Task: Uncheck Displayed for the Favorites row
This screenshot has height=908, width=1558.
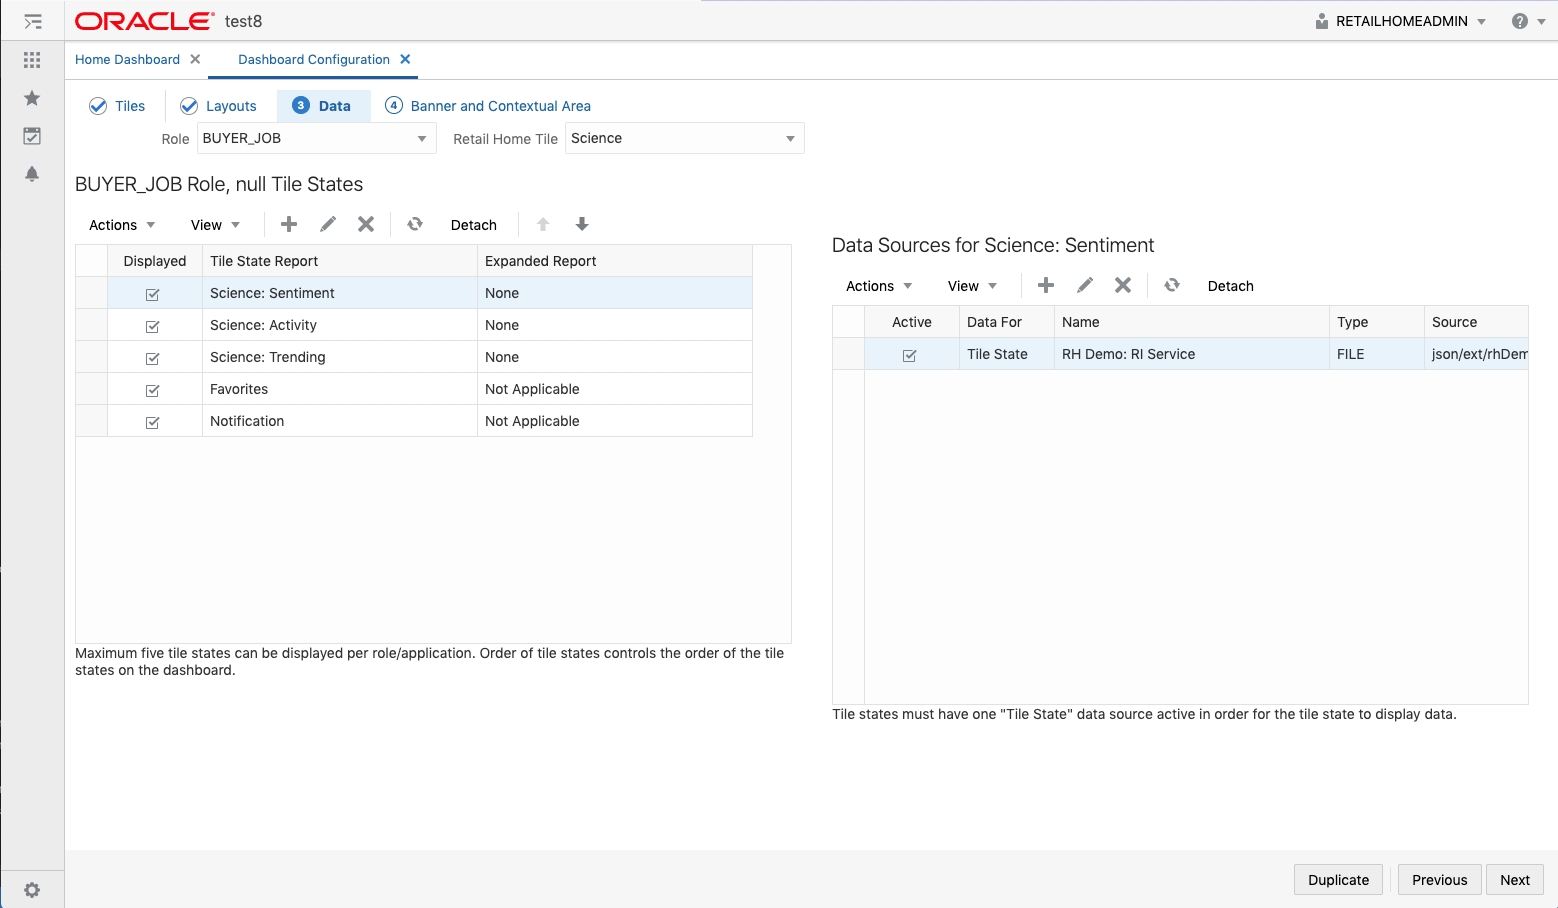Action: coord(152,389)
